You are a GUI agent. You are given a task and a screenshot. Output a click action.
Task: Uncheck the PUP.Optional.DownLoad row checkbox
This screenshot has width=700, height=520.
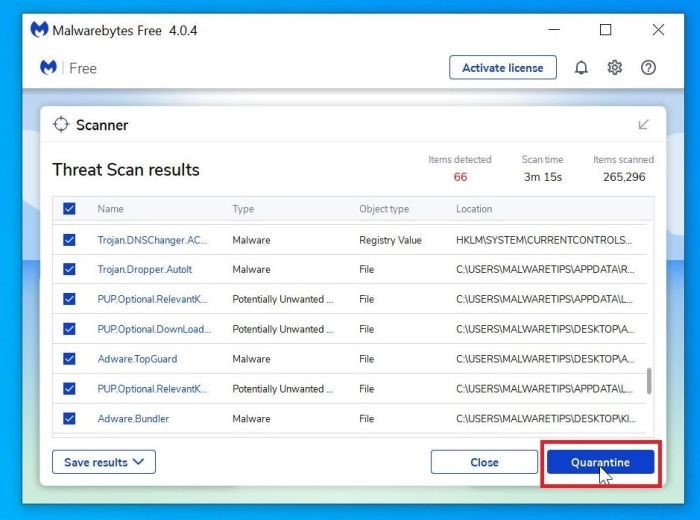pos(69,329)
